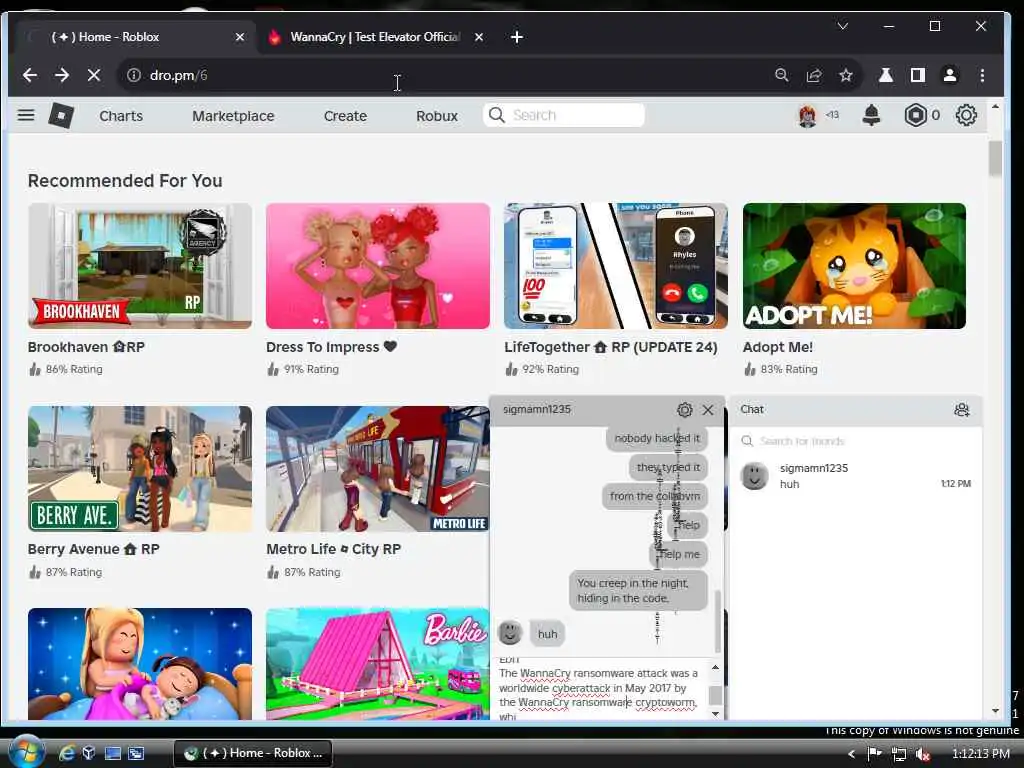Click the page vertical scrollbar thumb
The height and width of the screenshot is (768, 1024).
click(995, 159)
